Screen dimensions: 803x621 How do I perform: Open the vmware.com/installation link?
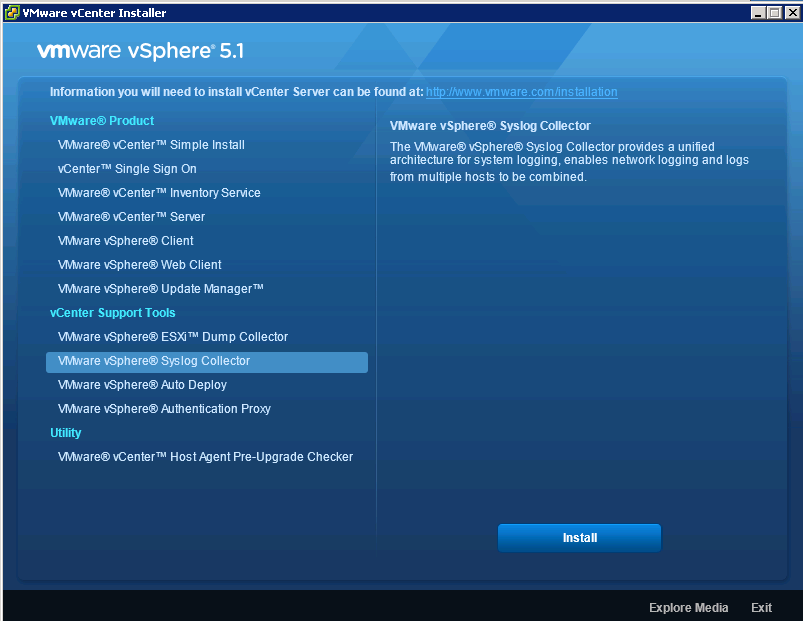pos(521,92)
